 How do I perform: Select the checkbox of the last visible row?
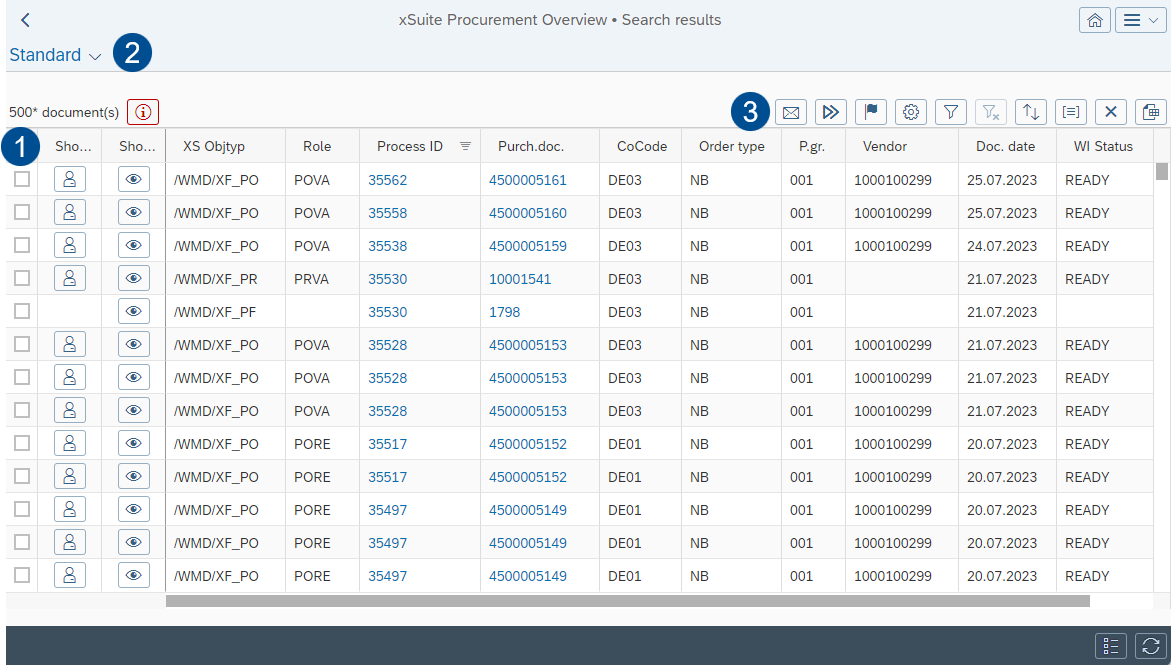click(x=21, y=575)
